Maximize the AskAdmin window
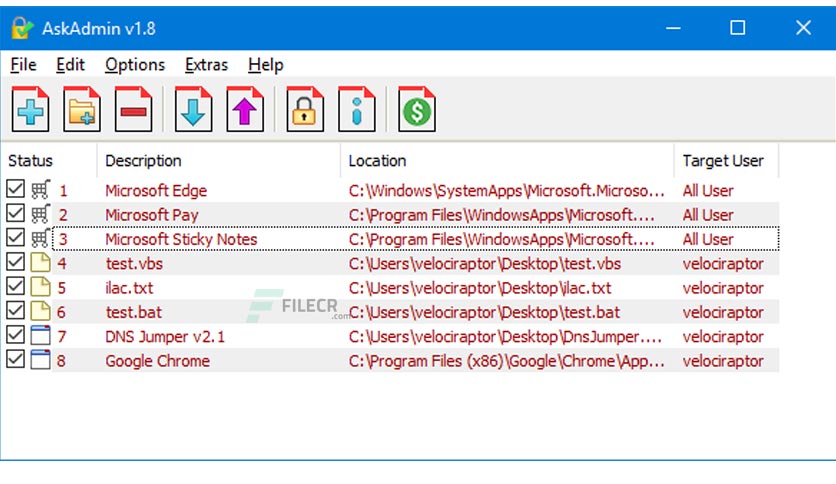This screenshot has height=484, width=836. click(x=737, y=28)
